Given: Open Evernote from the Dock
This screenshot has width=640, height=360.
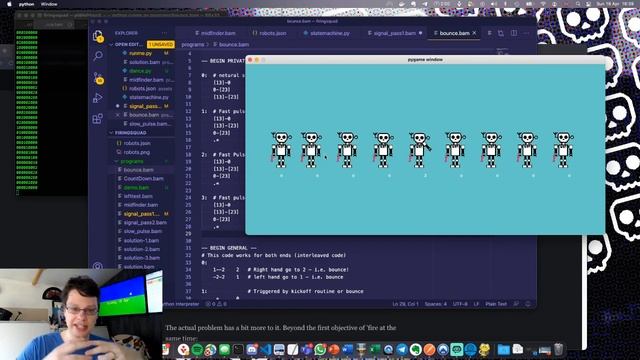Looking at the screenshot, I should coord(416,349).
